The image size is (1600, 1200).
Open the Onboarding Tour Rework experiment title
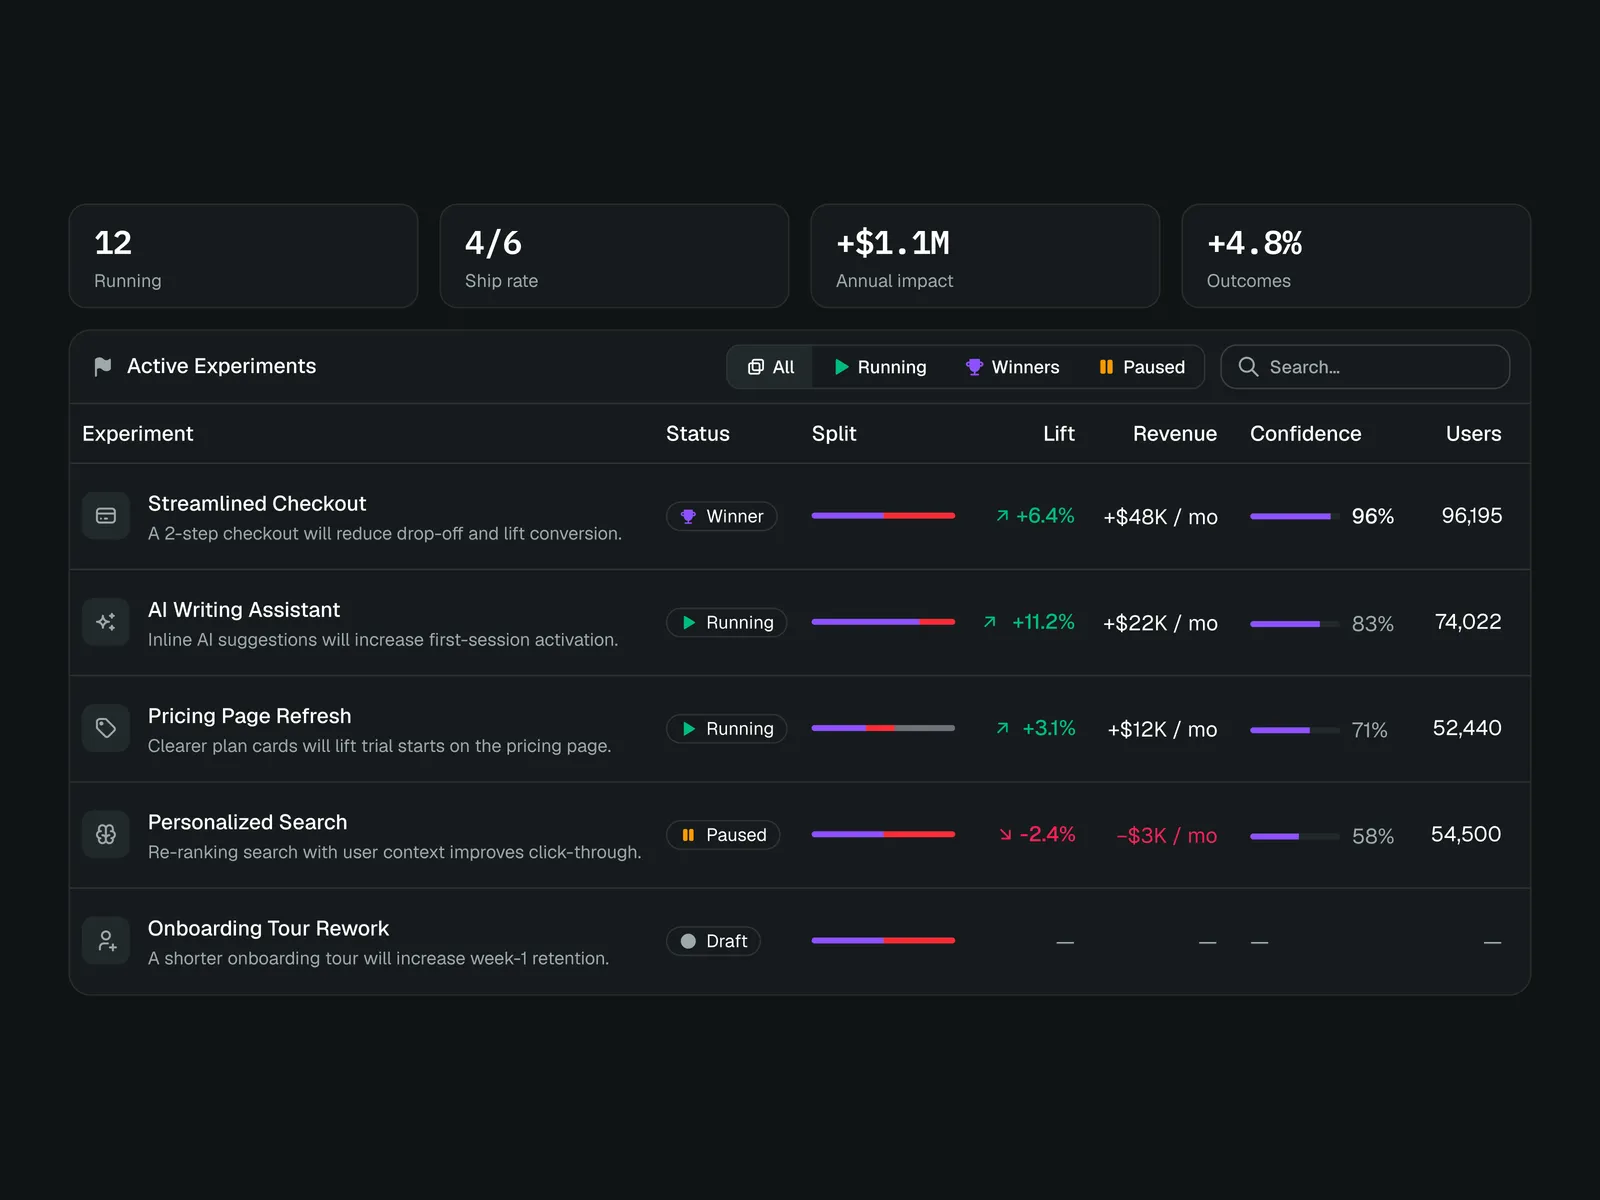click(268, 928)
